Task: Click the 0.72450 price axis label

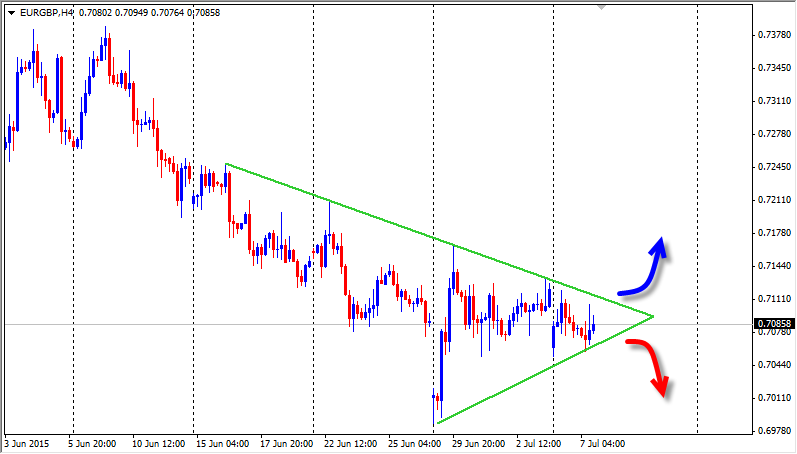Action: point(775,167)
